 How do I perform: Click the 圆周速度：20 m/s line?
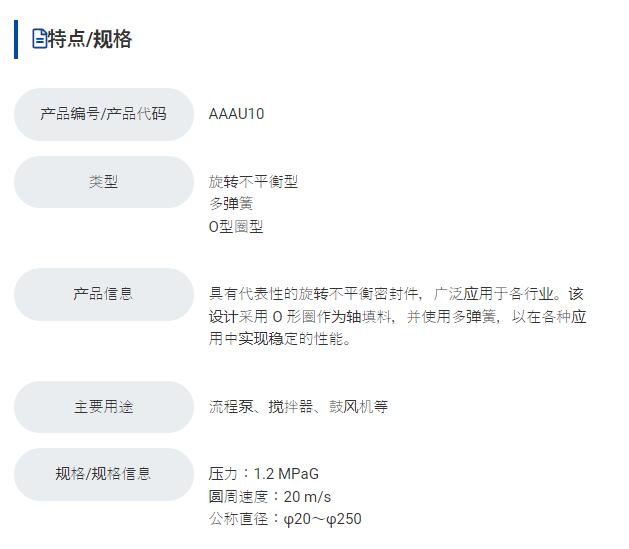click(x=270, y=496)
